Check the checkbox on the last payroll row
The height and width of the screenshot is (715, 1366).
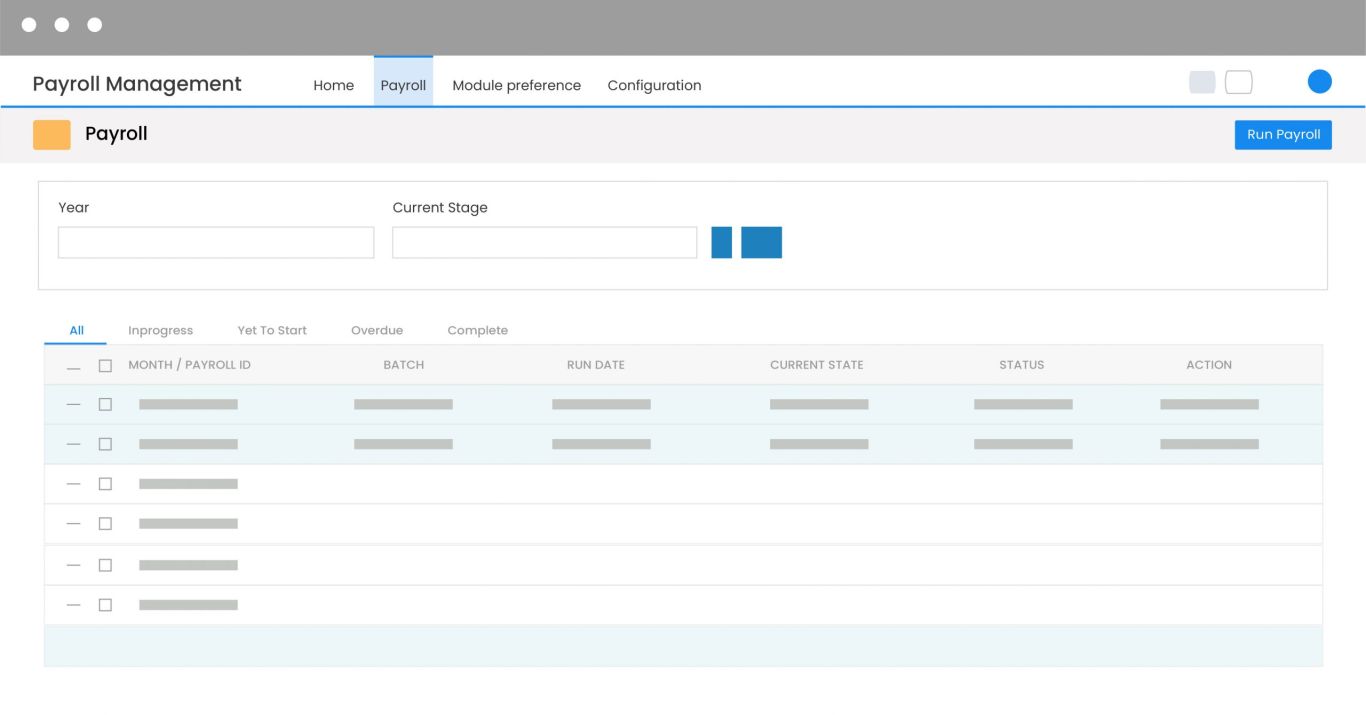pyautogui.click(x=106, y=605)
